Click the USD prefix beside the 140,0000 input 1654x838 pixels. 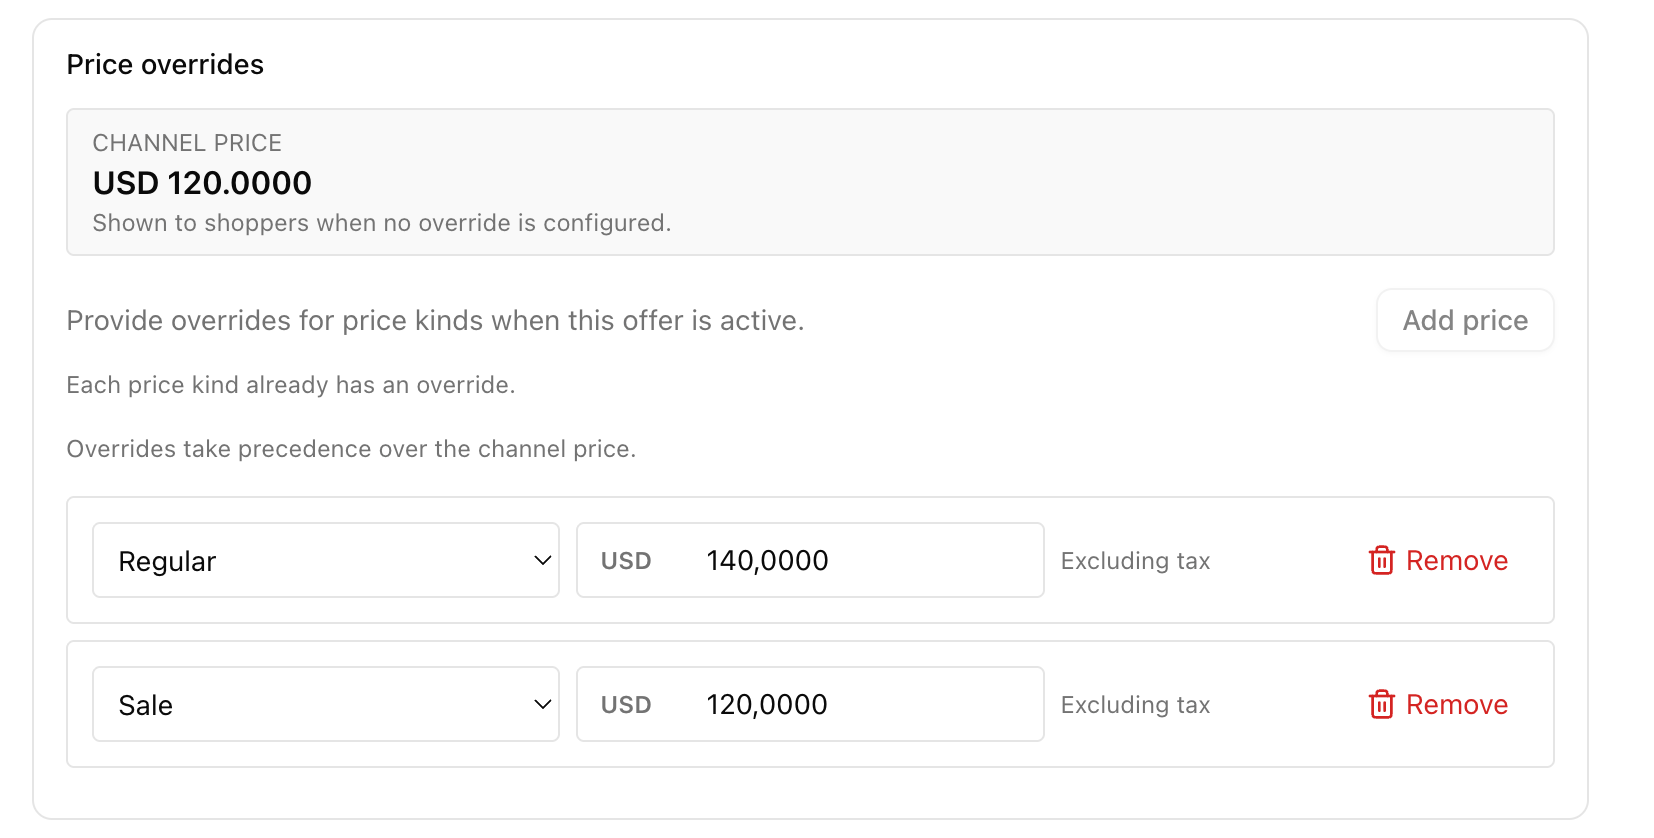pos(626,560)
